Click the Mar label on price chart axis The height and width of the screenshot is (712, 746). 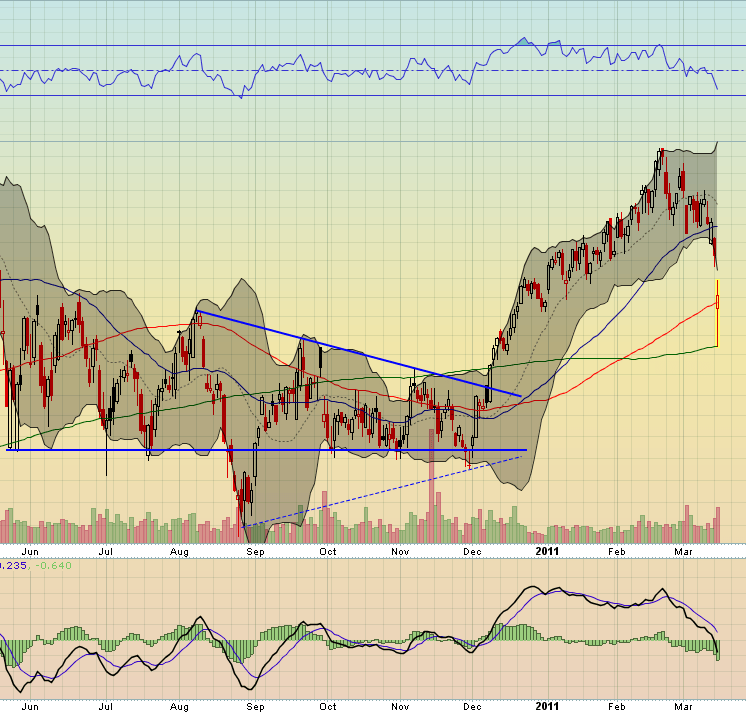(683, 552)
